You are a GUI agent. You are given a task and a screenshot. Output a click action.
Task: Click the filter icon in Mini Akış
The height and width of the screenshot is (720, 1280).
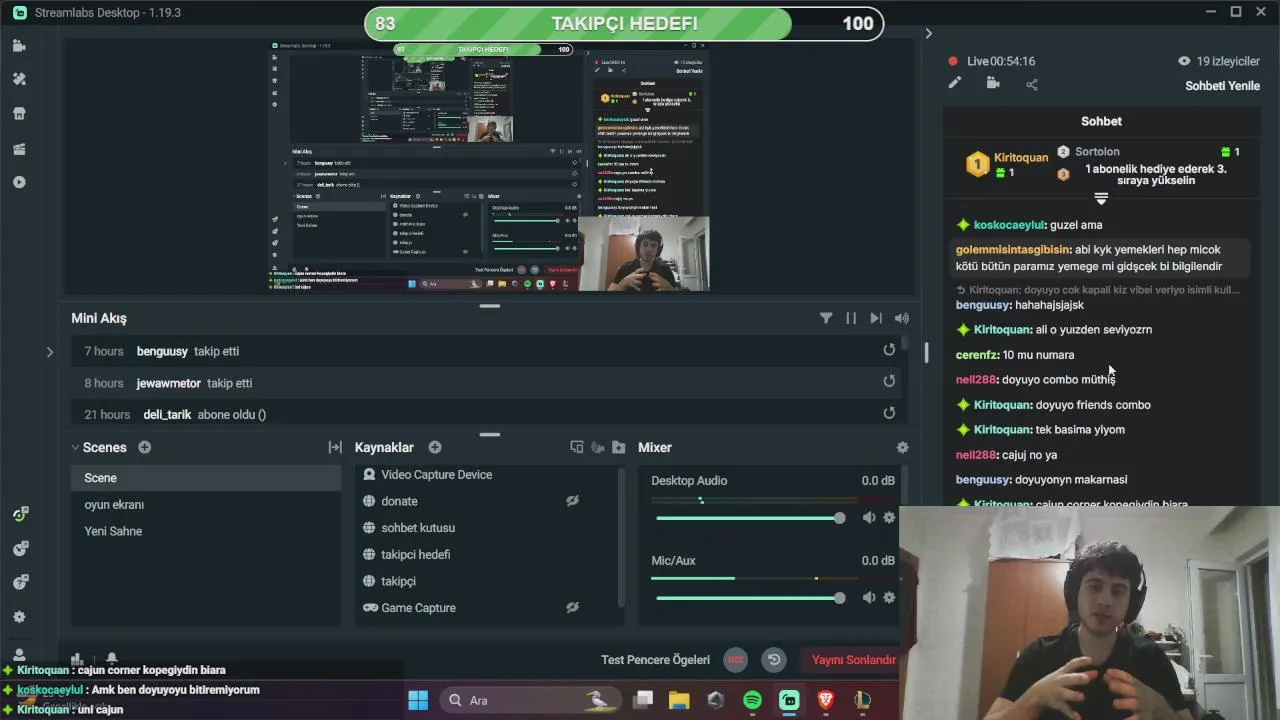pos(826,318)
